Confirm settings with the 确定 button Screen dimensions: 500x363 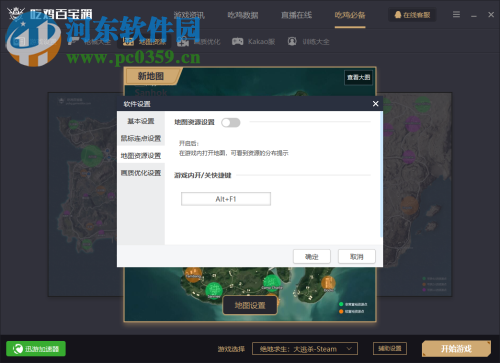312,257
